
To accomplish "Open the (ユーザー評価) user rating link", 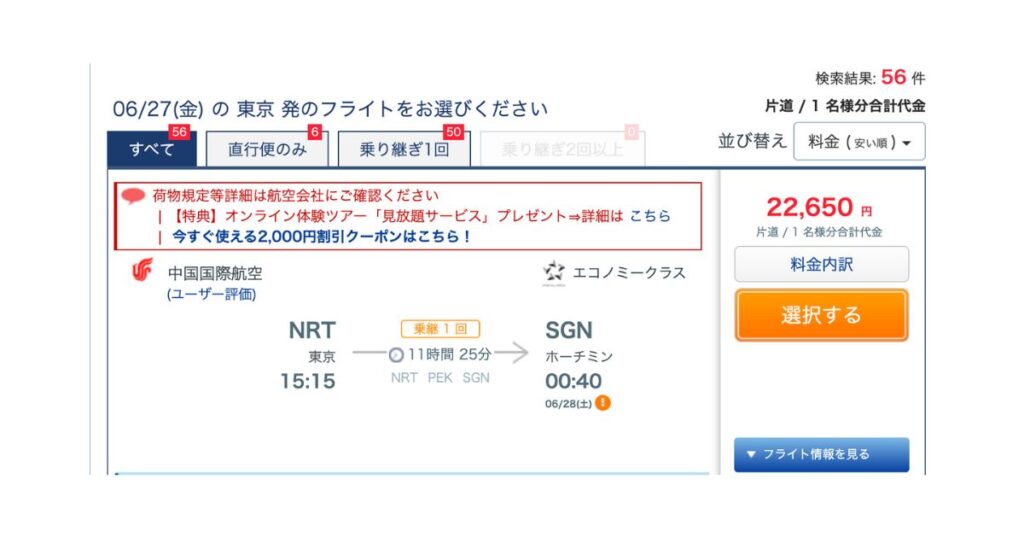I will pos(212,294).
